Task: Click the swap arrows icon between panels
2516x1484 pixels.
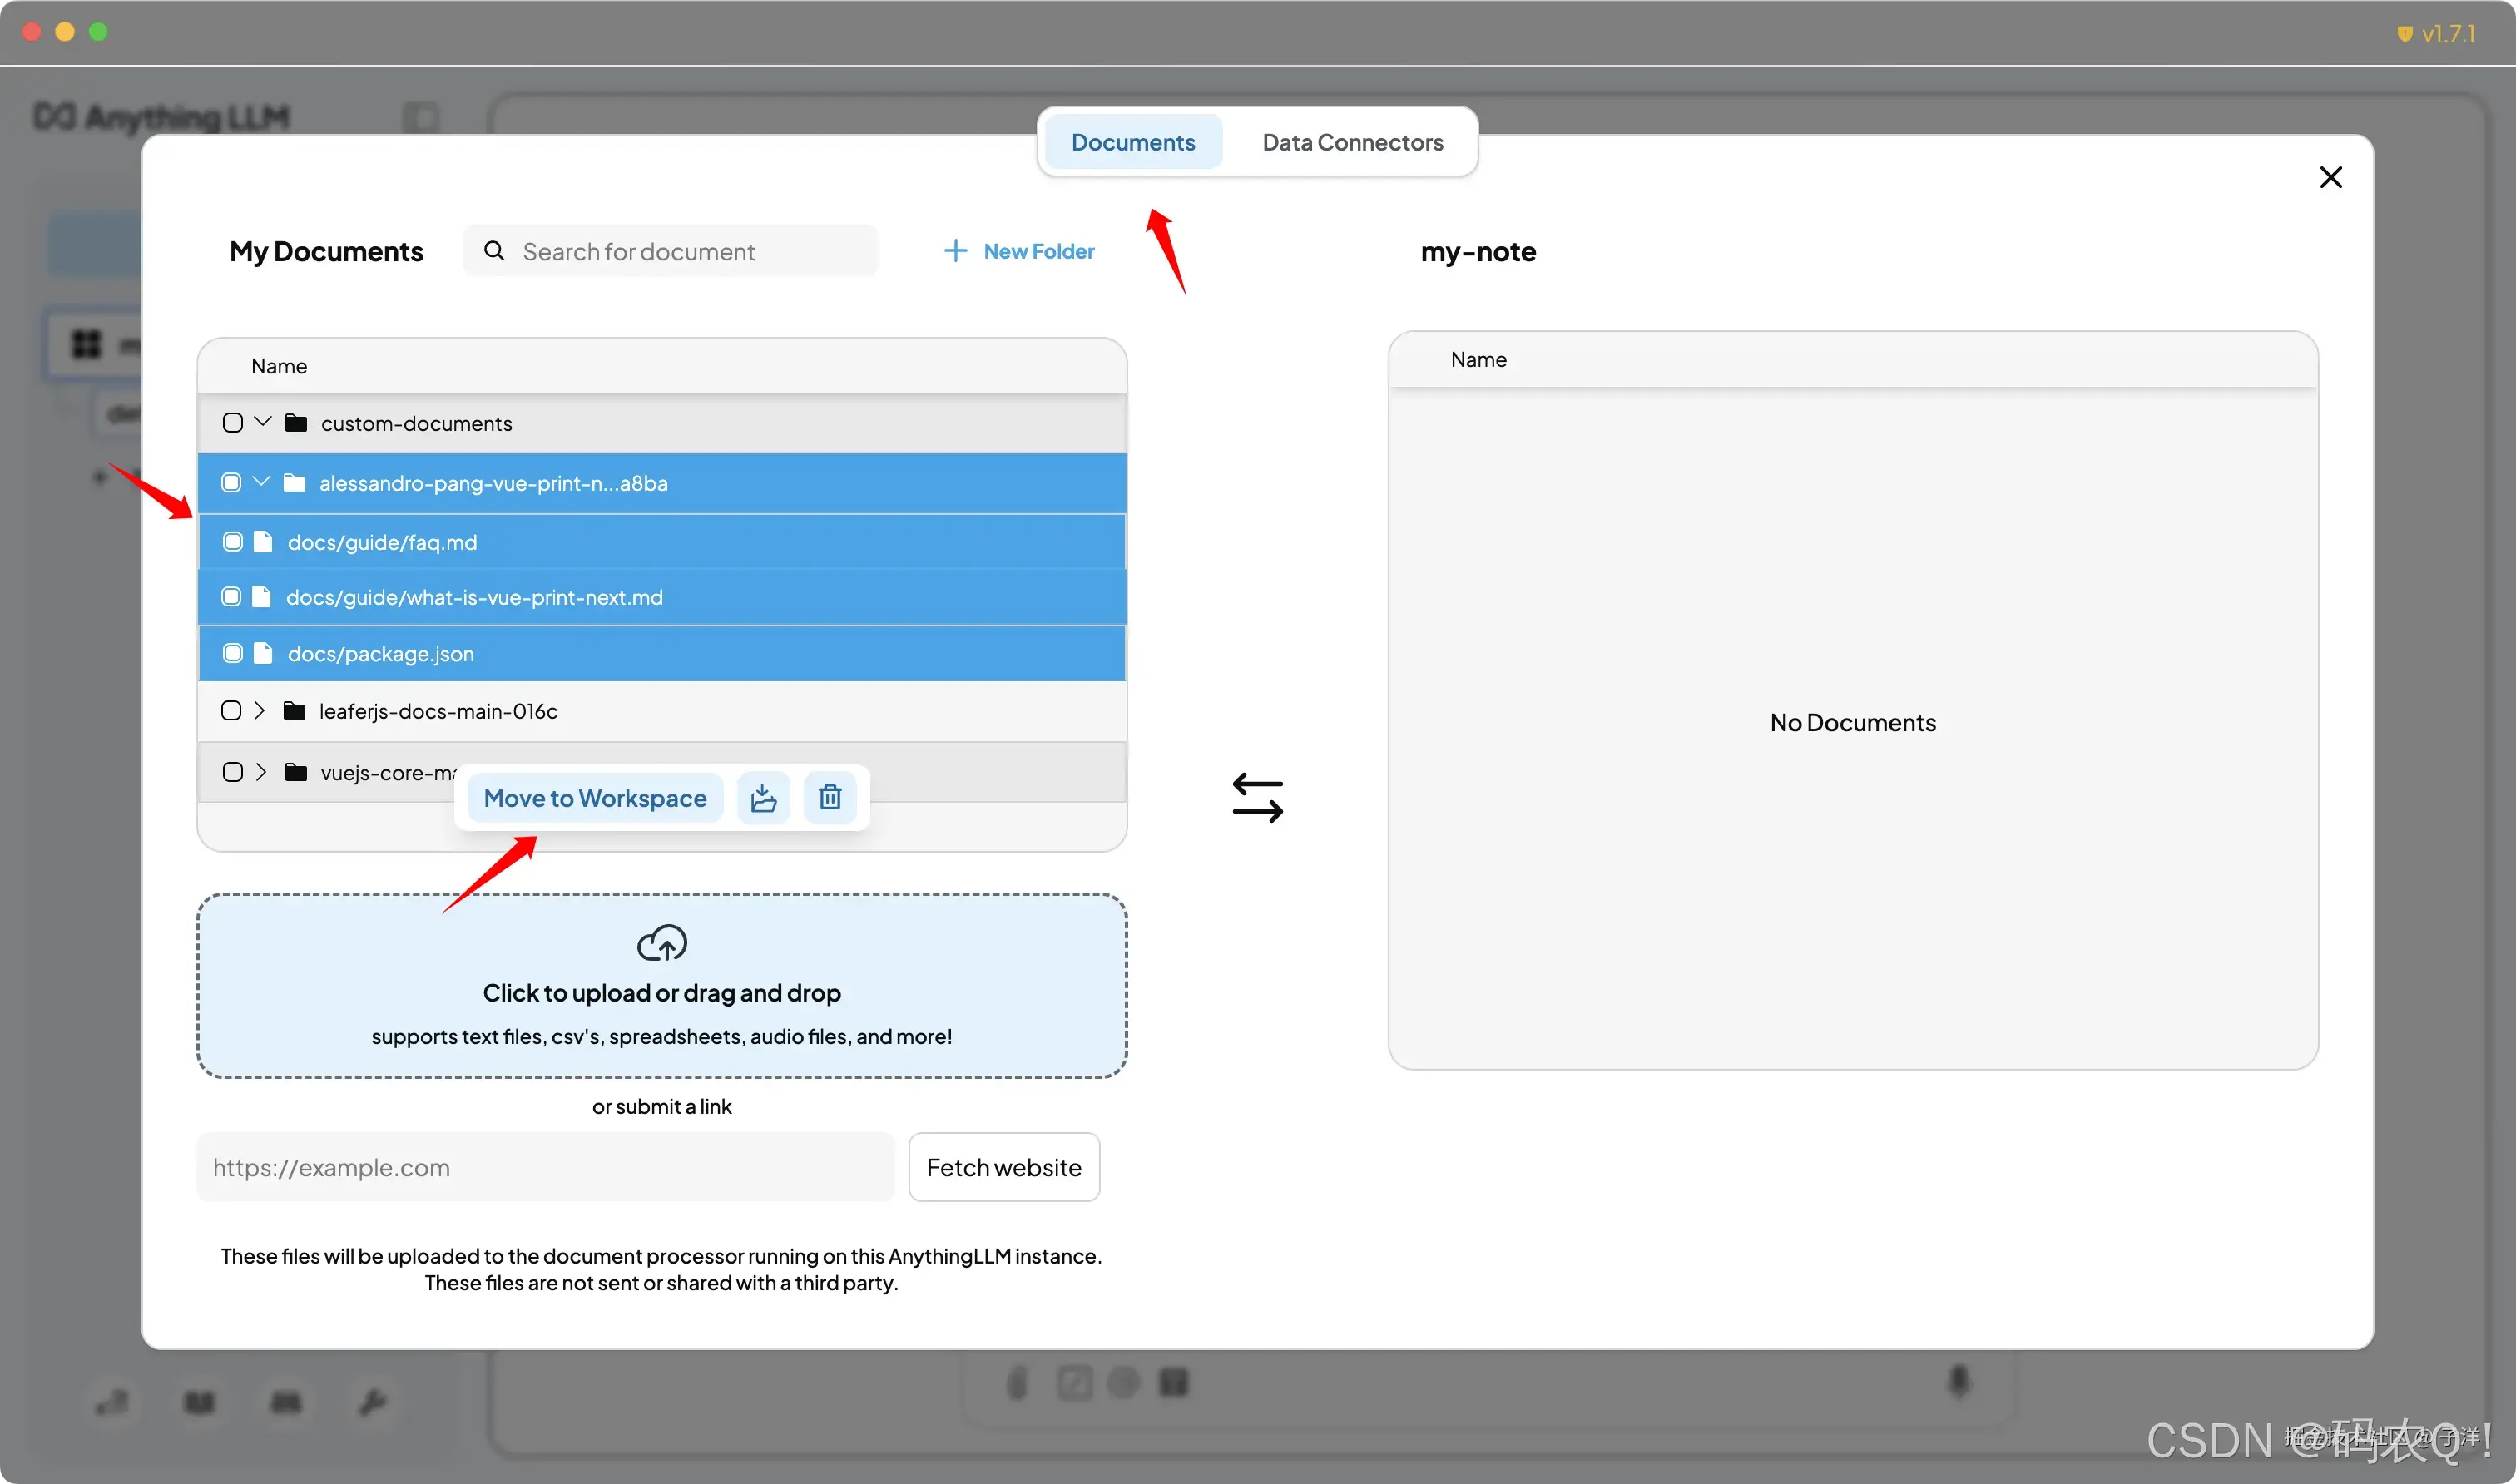Action: tap(1257, 797)
